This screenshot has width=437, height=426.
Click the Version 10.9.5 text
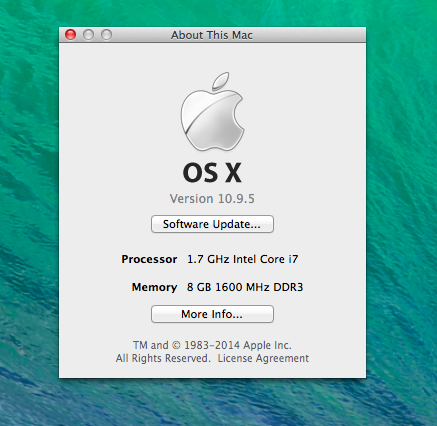(x=212, y=199)
